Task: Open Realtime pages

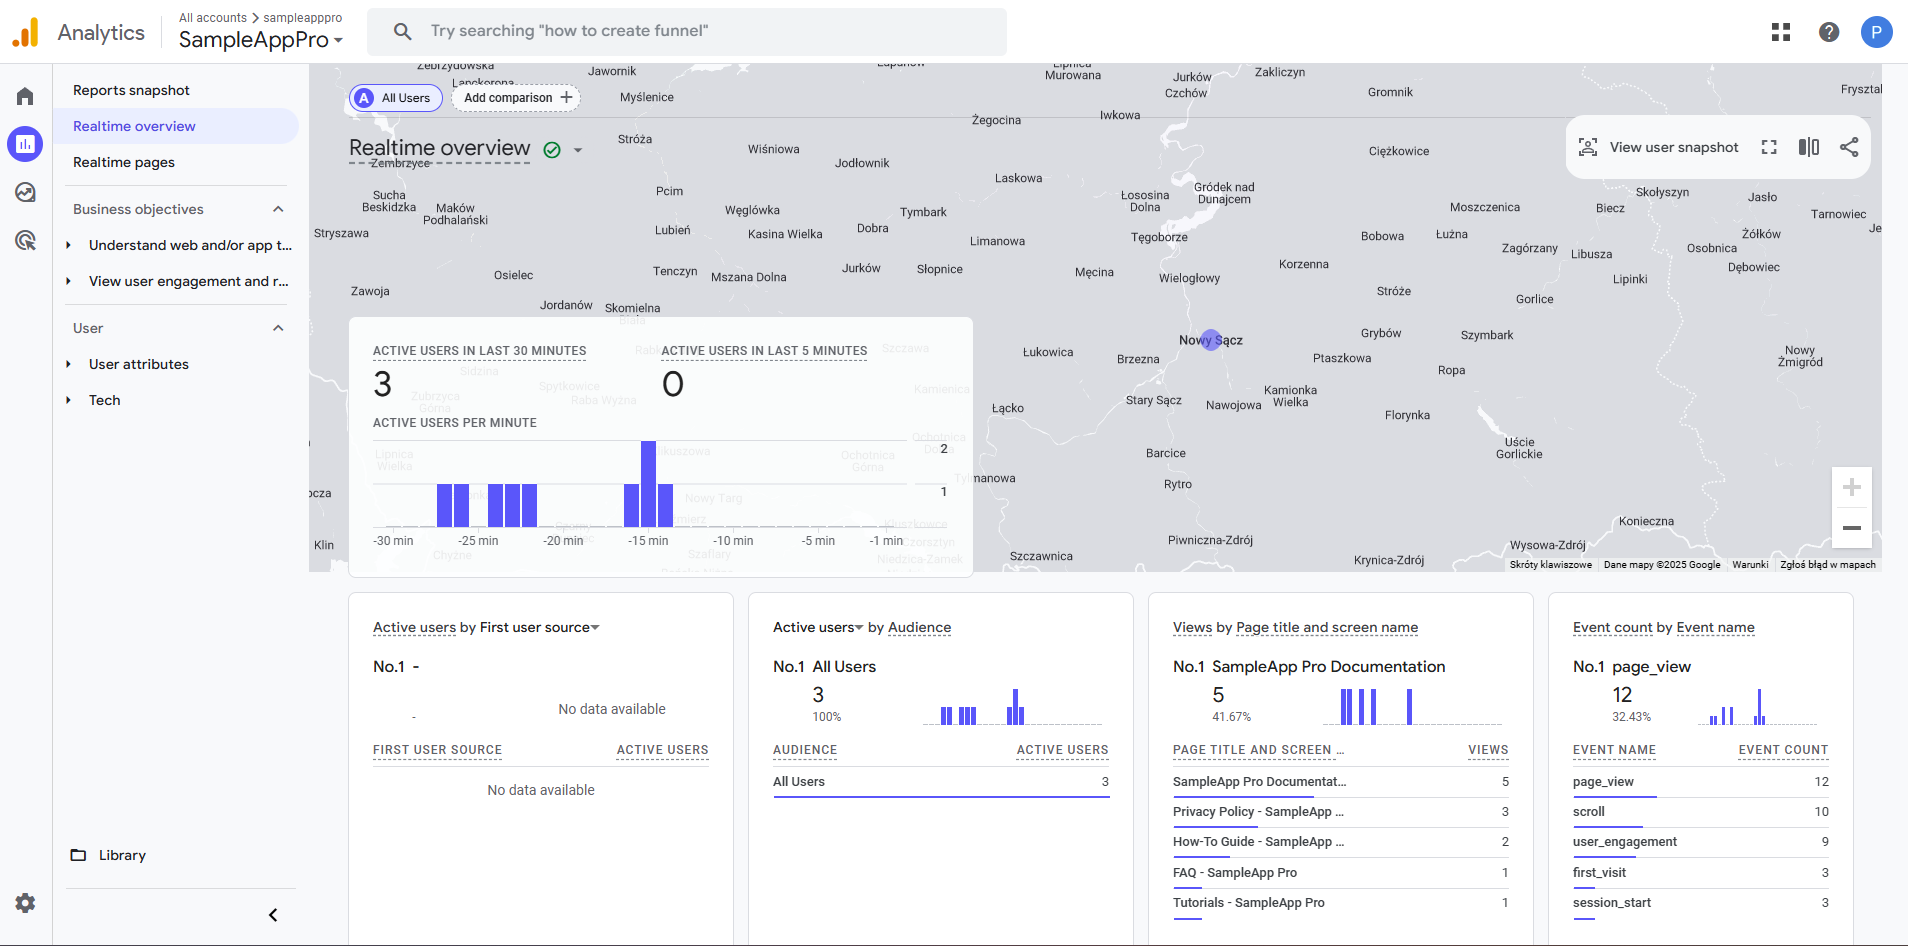Action: click(x=124, y=162)
